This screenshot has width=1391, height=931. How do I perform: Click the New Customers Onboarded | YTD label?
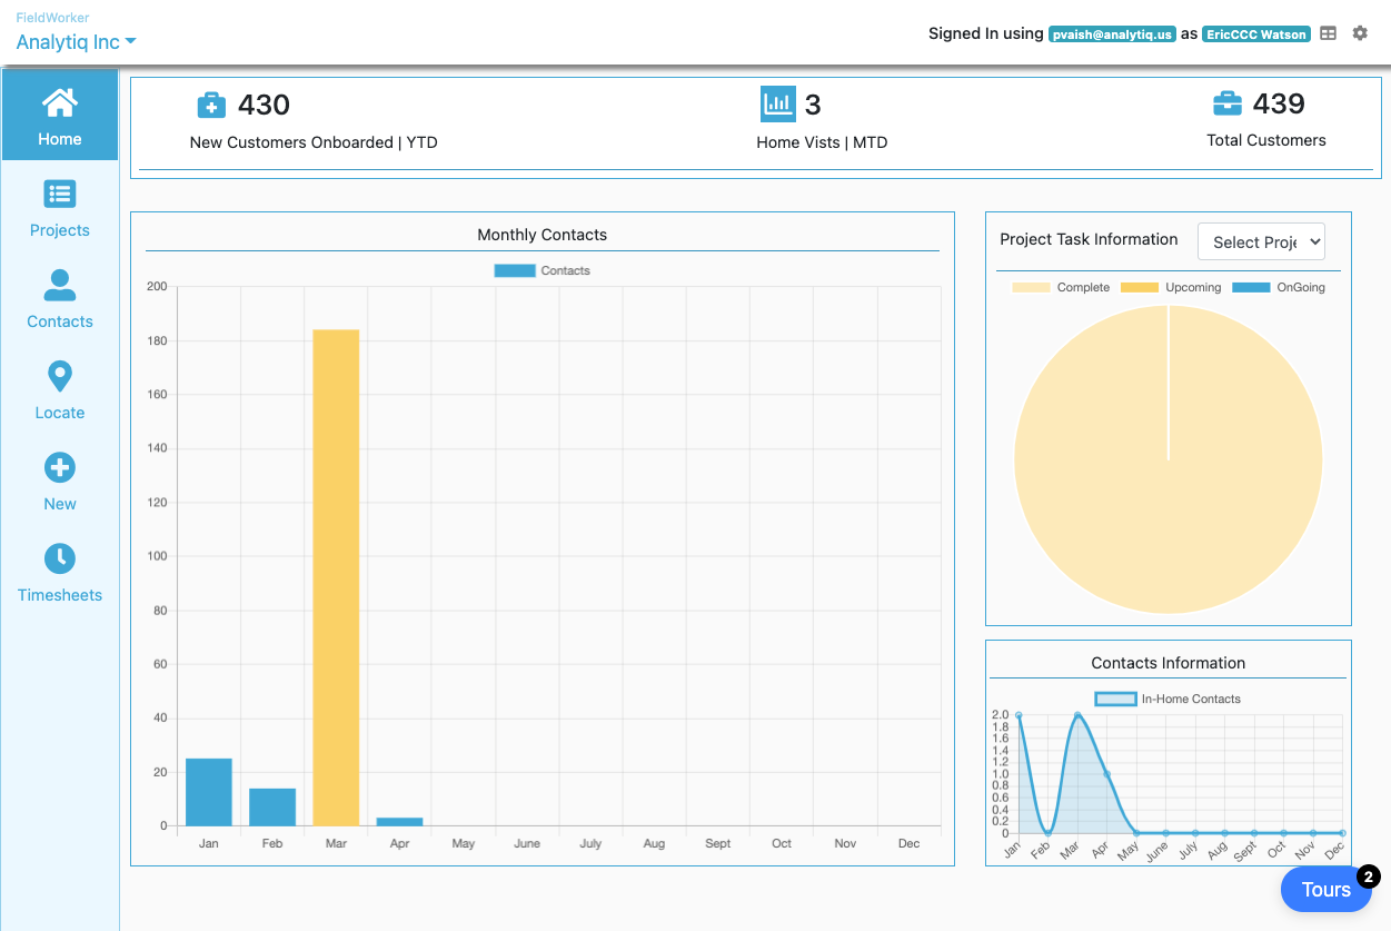tap(314, 142)
